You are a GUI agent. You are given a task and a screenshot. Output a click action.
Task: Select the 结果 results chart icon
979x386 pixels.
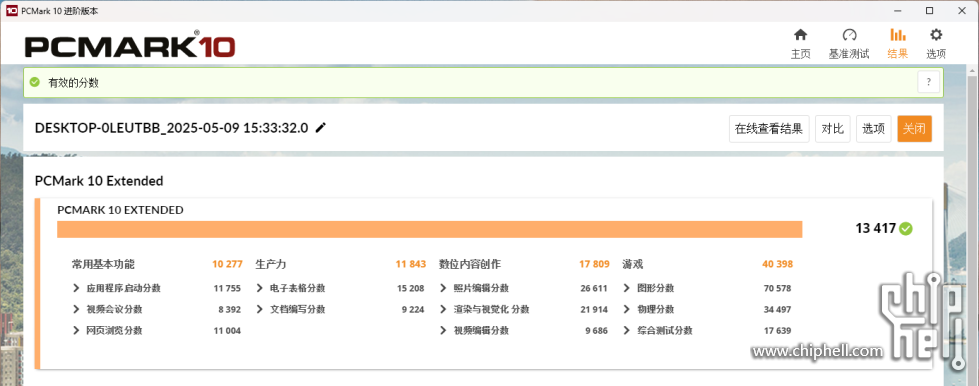point(898,35)
